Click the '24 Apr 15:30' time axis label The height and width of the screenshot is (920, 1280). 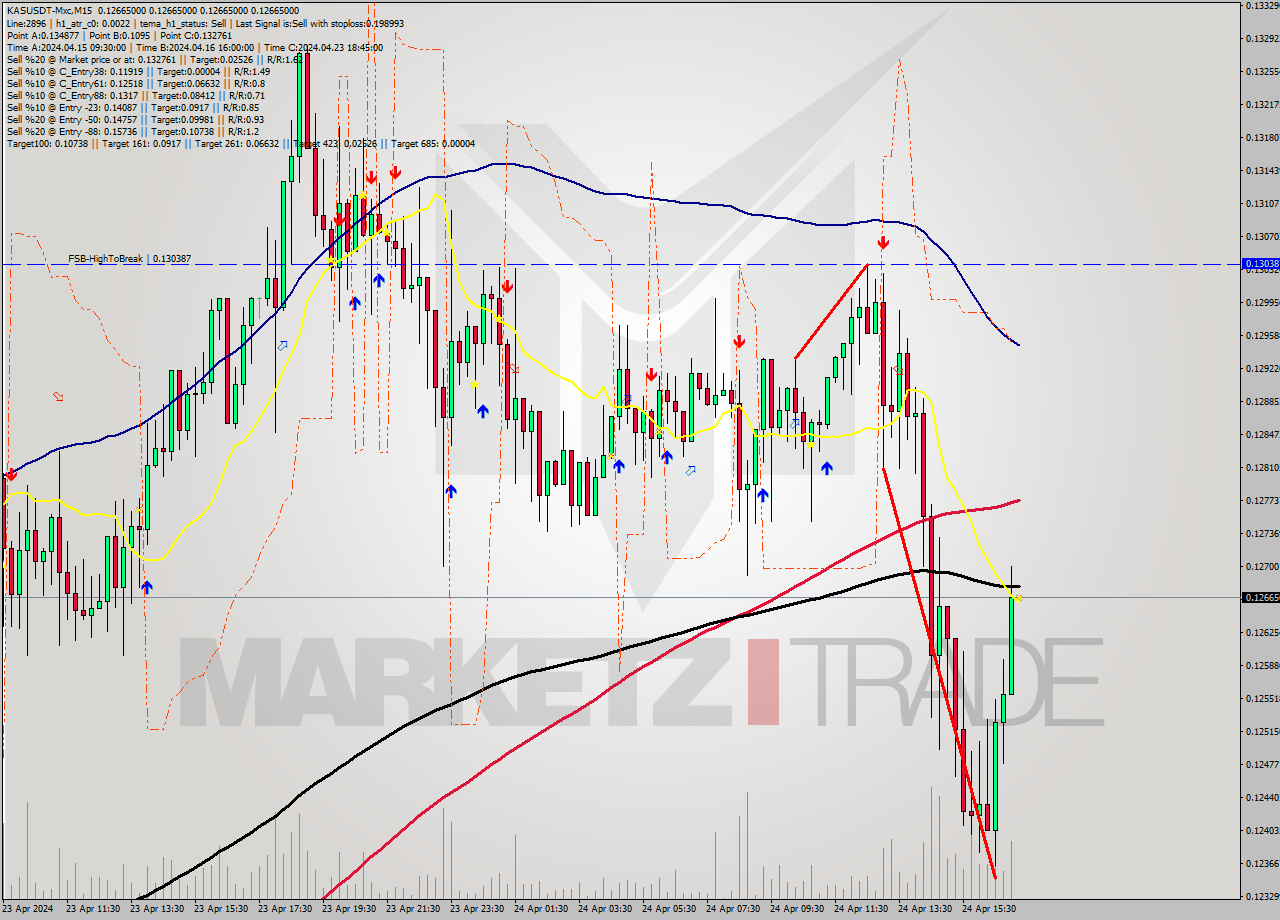[989, 909]
